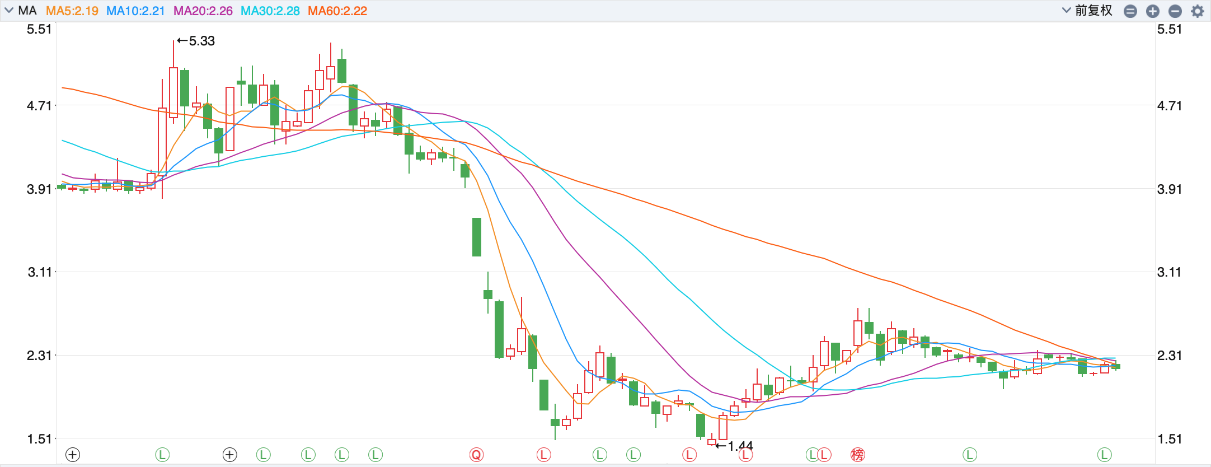Viewport: 1211px width, 467px height.
Task: Click the rightmost green L marker
Action: point(1106,455)
